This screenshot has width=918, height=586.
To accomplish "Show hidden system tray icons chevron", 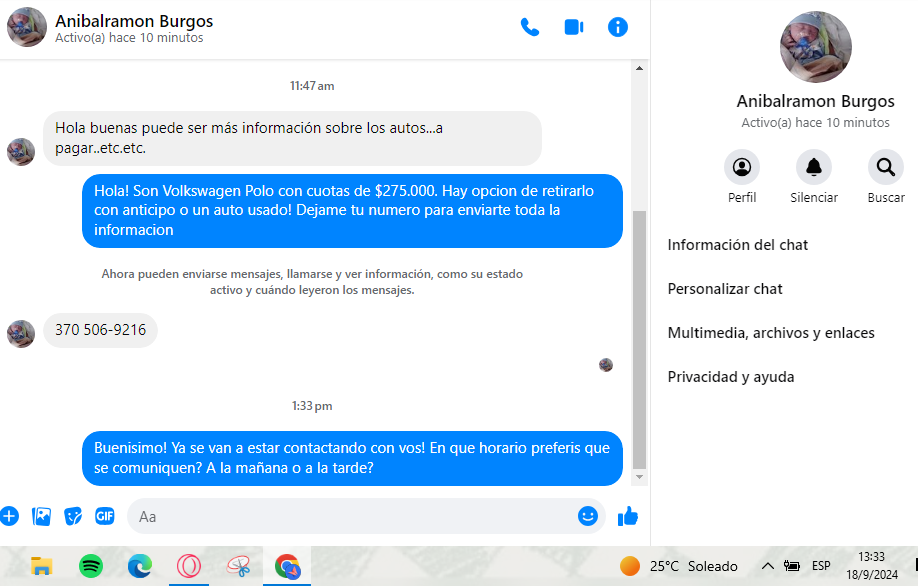I will pyautogui.click(x=768, y=566).
